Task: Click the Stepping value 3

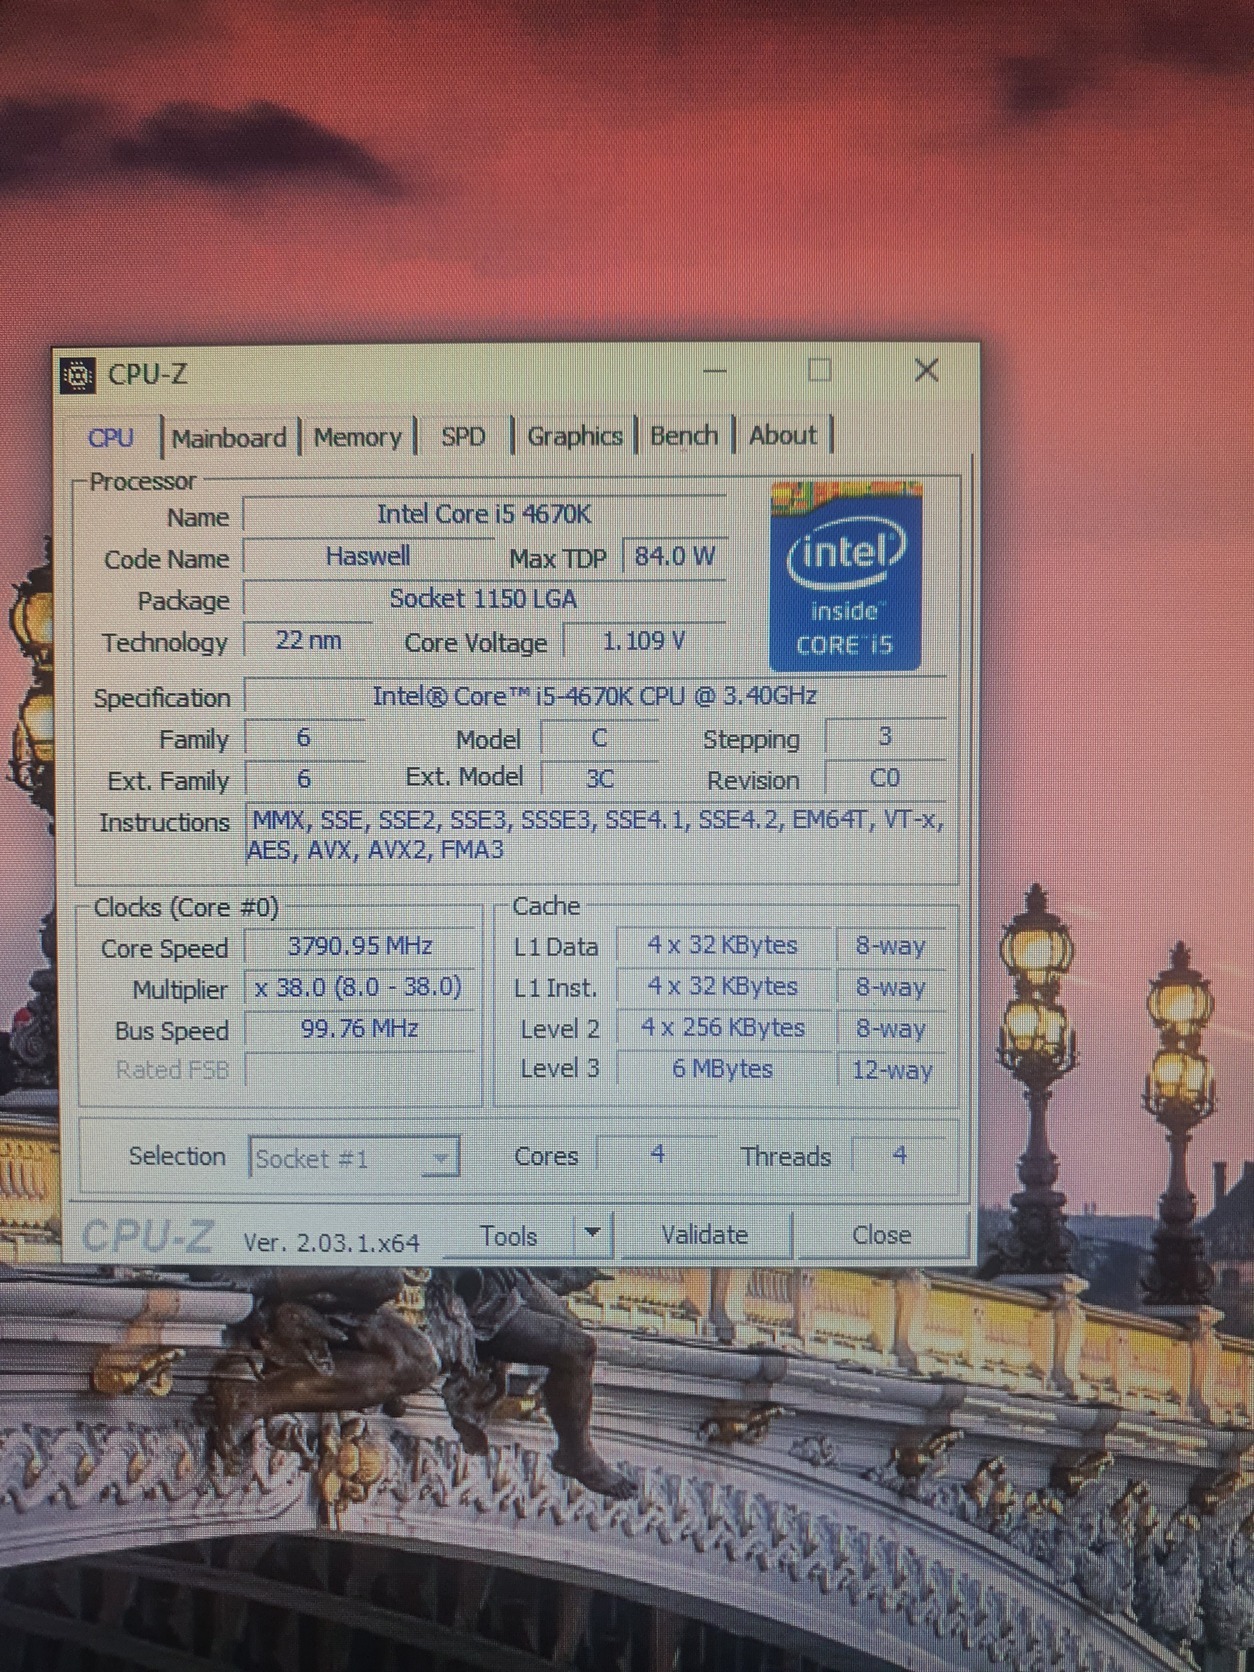Action: click(885, 737)
